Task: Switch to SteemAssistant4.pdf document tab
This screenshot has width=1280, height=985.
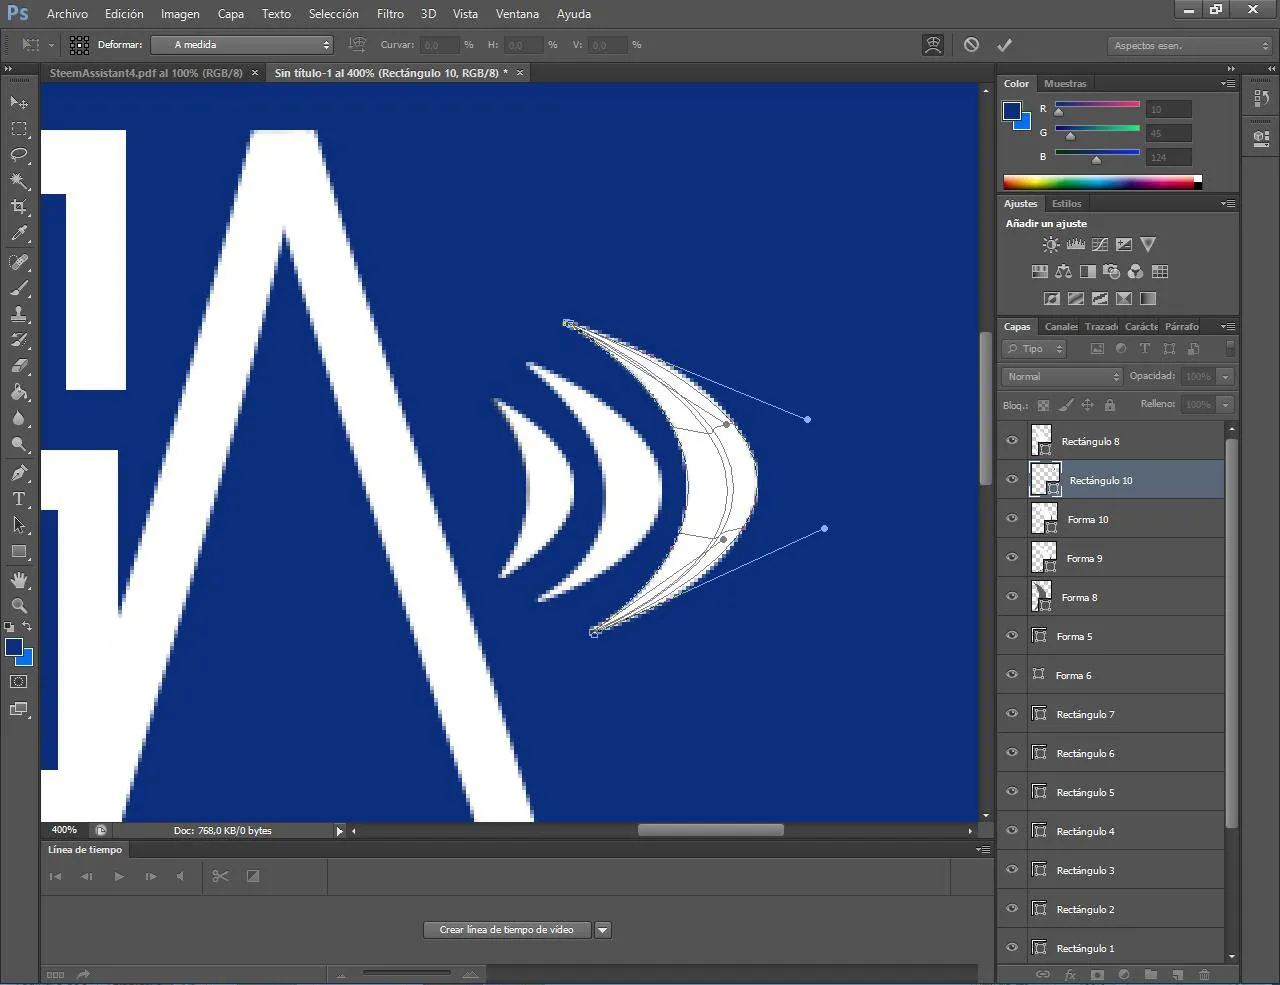Action: coord(146,73)
